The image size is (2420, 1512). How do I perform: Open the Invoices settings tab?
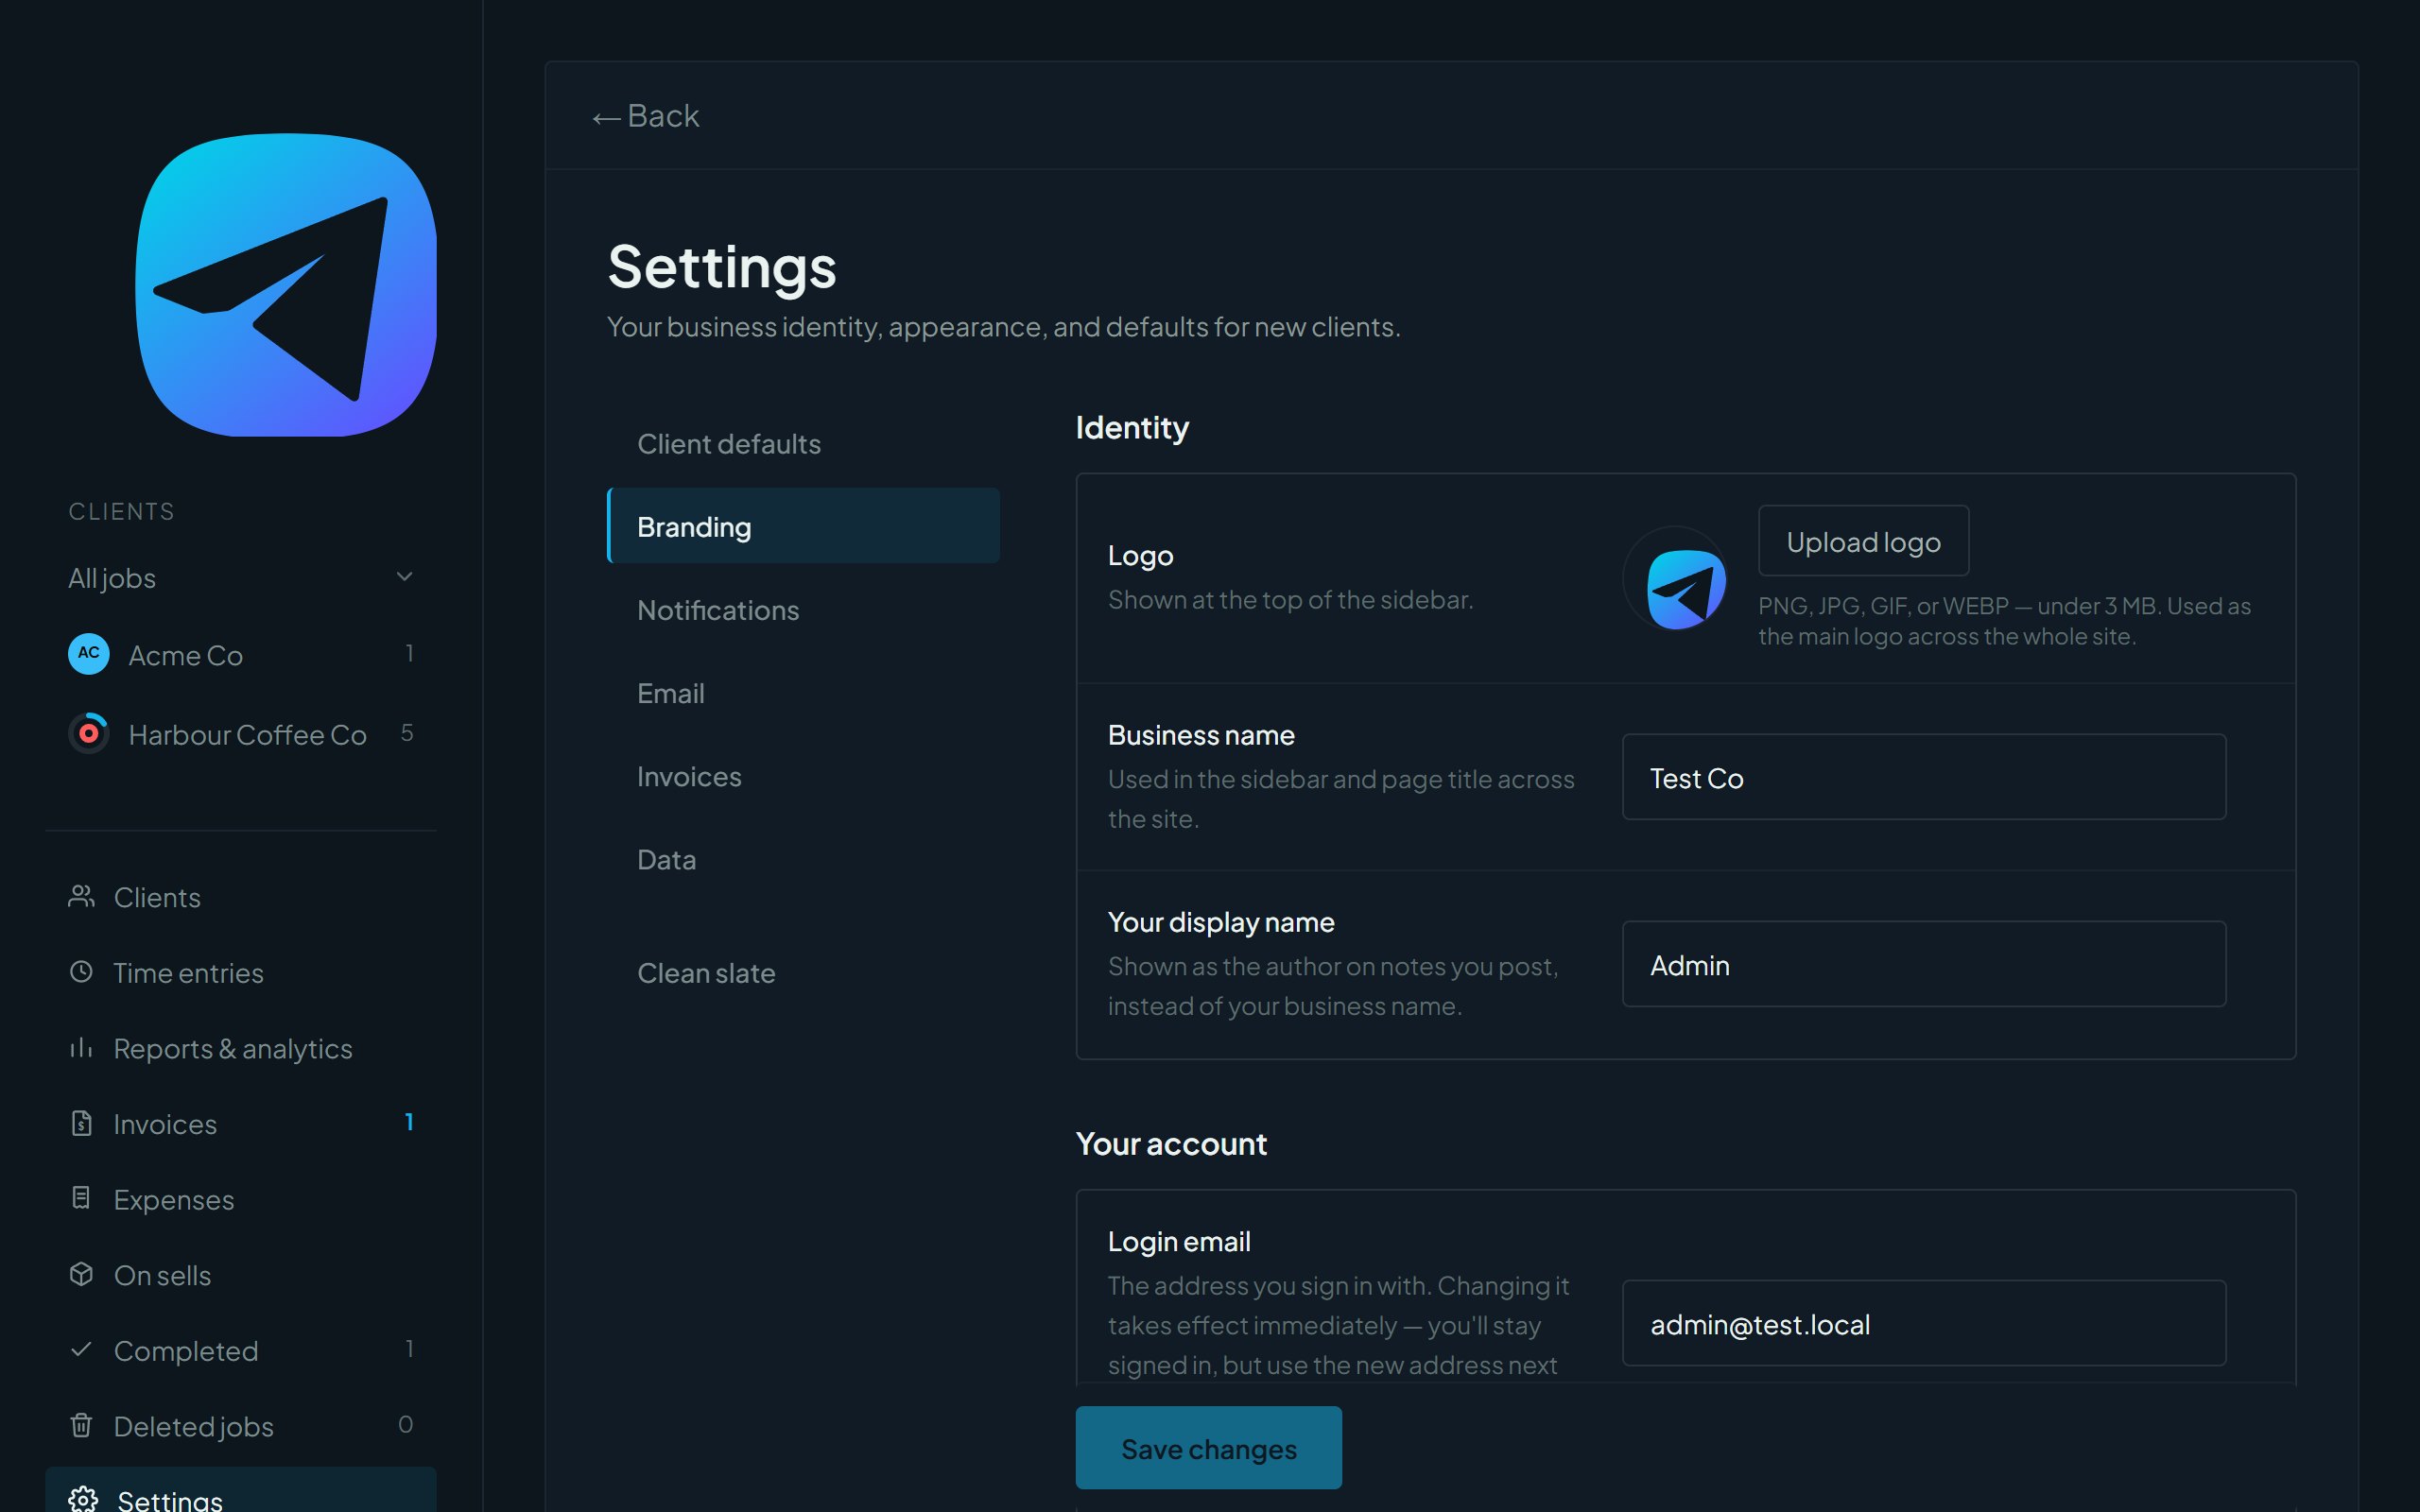coord(803,776)
